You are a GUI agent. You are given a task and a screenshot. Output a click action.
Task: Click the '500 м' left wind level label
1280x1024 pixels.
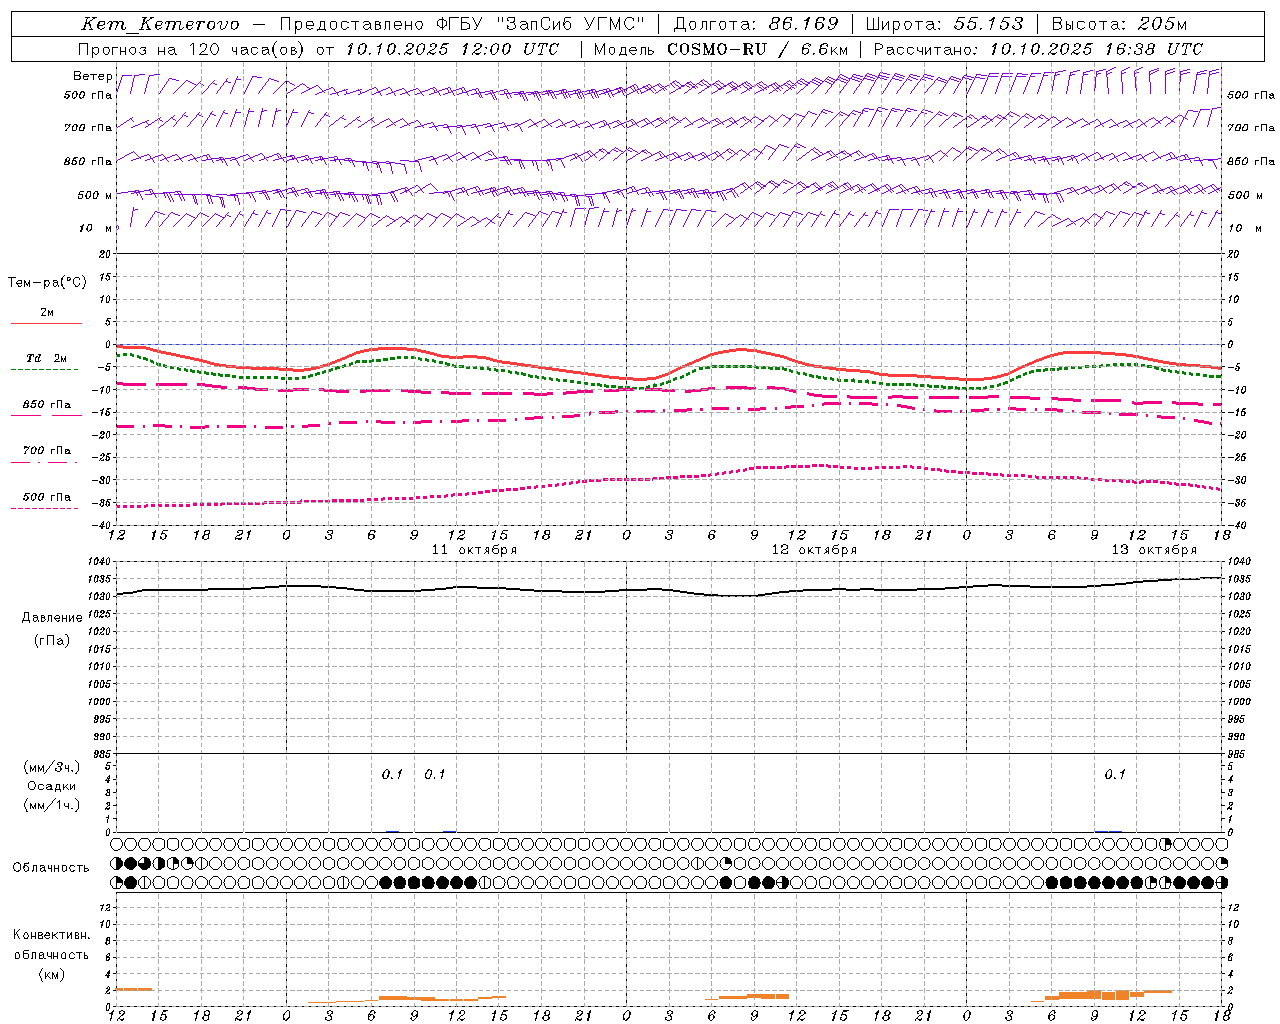click(x=95, y=195)
